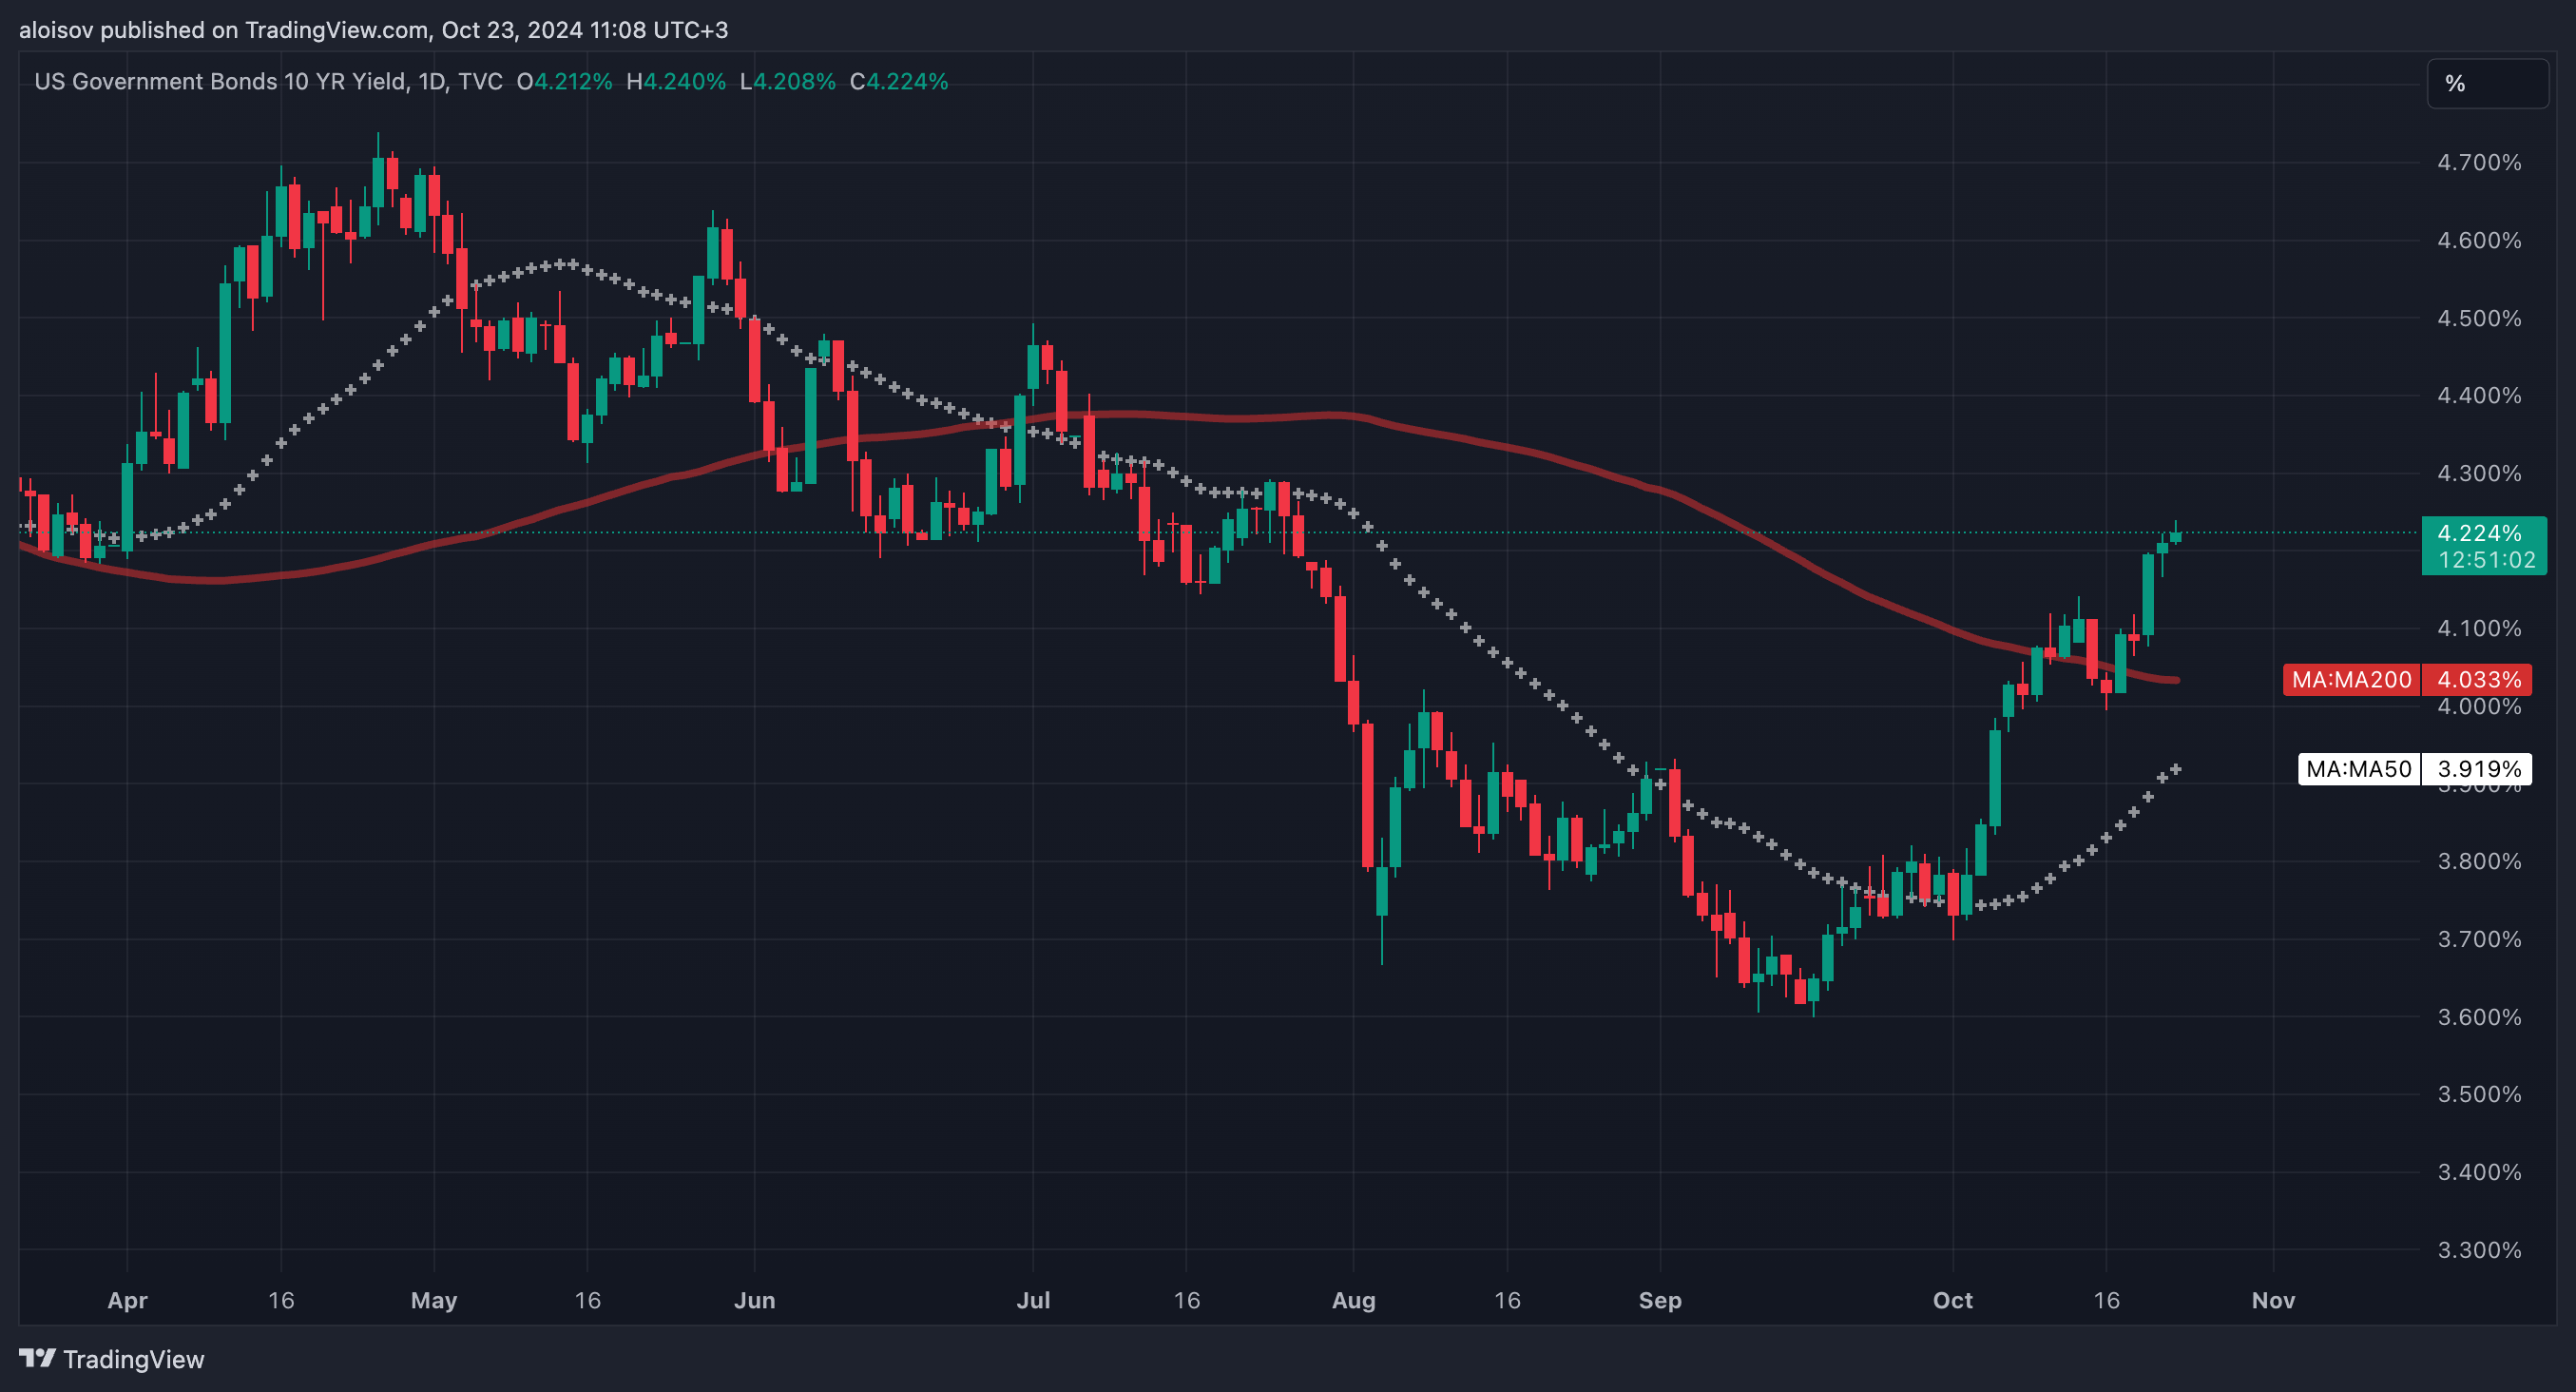Click the 3.300% price axis label
Screen dimensions: 2576x1392
tap(2479, 1249)
